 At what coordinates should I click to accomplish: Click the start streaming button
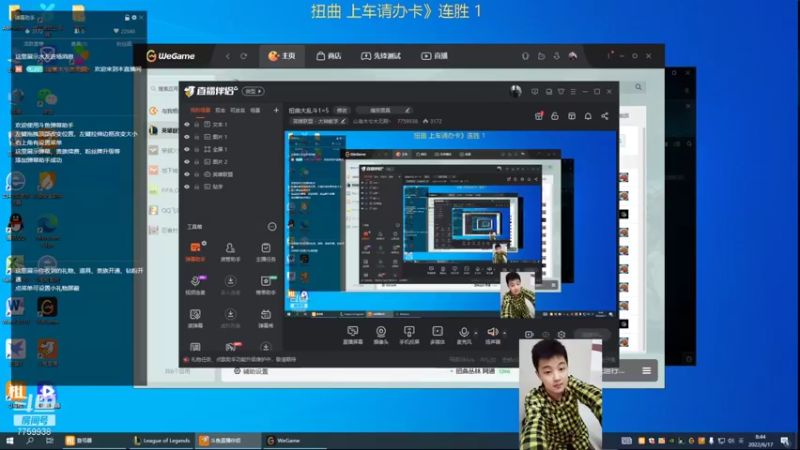tap(591, 335)
